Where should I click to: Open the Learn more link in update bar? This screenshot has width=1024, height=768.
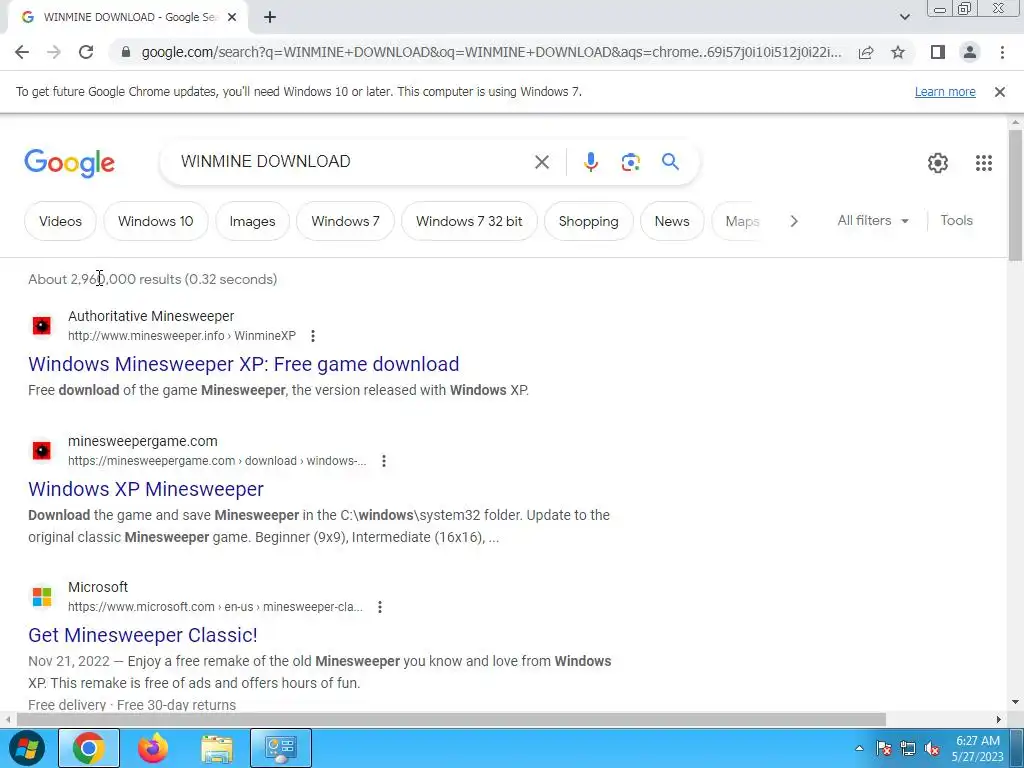(945, 92)
